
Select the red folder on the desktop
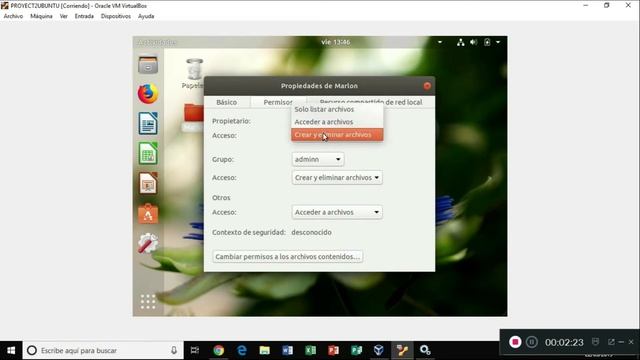[x=193, y=113]
